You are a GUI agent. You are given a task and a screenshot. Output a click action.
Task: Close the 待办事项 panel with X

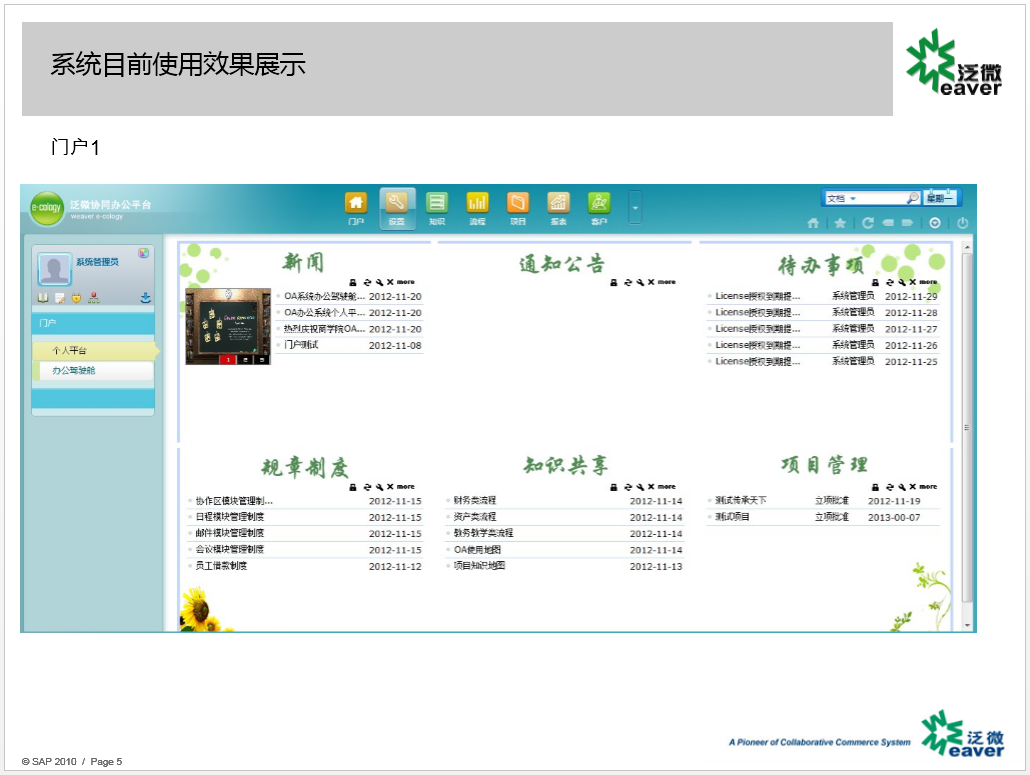click(912, 282)
